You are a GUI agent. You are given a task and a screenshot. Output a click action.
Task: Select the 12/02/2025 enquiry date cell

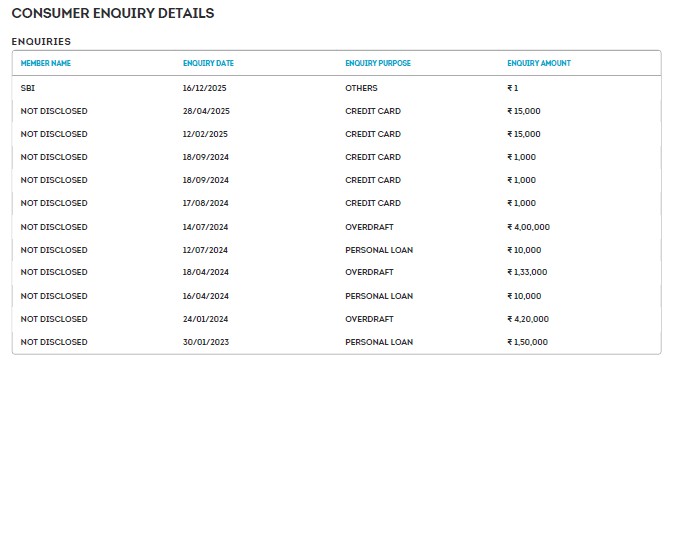(x=205, y=134)
